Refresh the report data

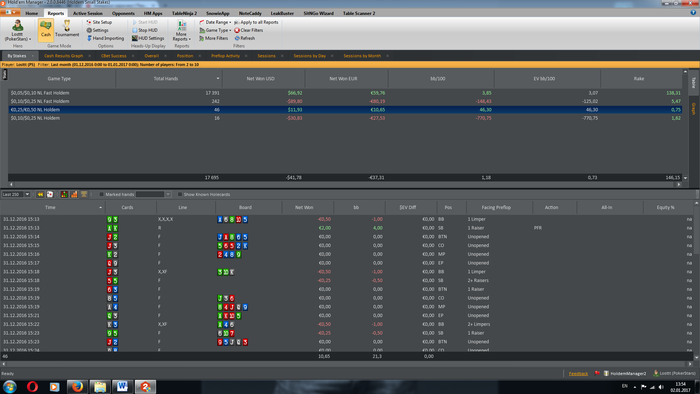[245, 38]
